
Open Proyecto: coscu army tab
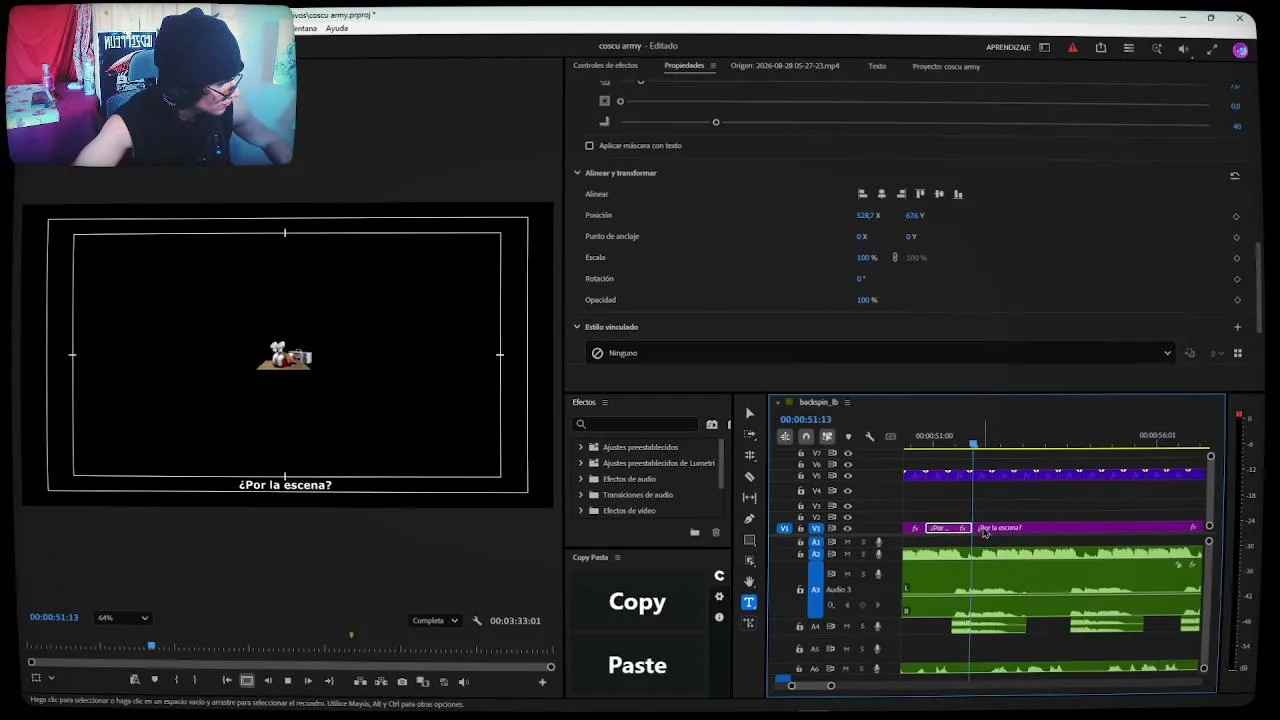click(x=946, y=66)
